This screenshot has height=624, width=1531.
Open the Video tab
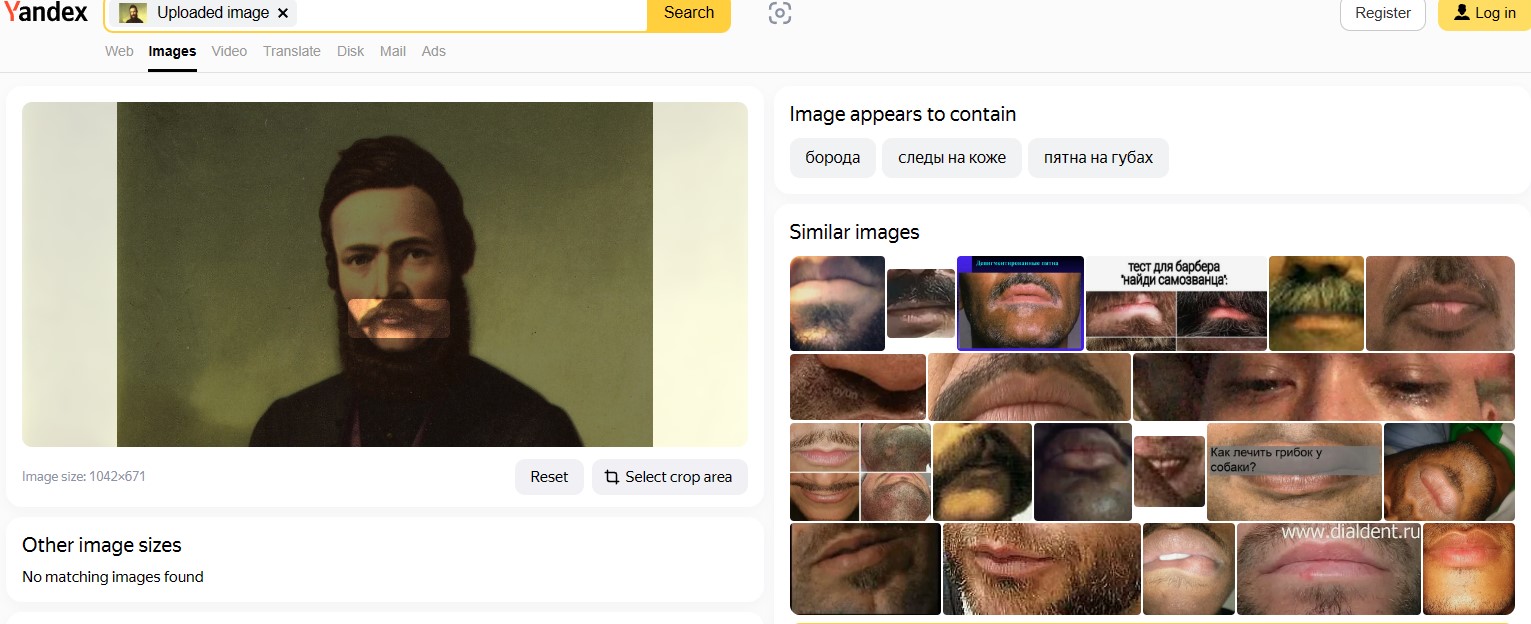click(229, 51)
